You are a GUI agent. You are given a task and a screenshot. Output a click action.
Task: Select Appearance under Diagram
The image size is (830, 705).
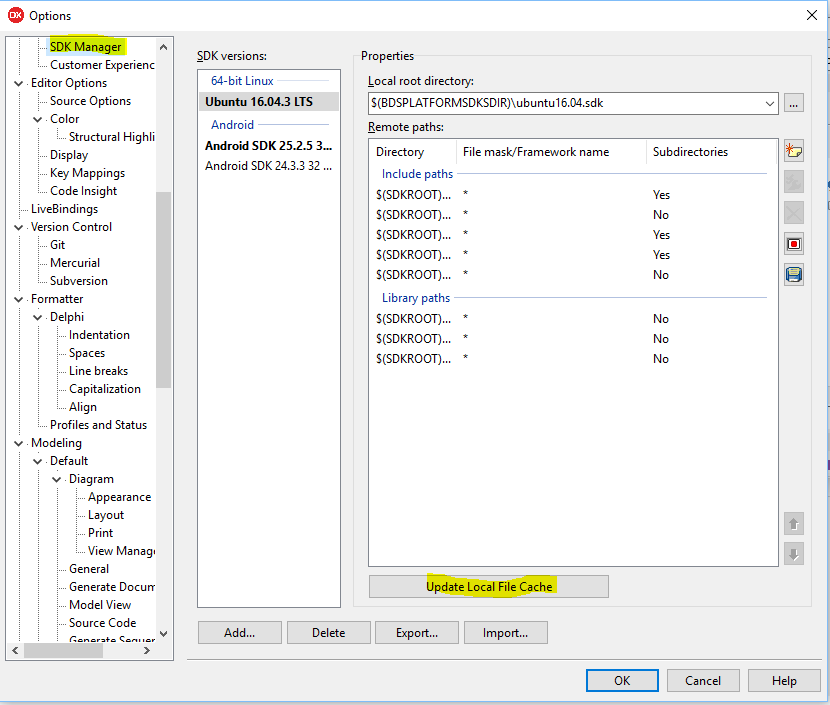[x=120, y=497]
